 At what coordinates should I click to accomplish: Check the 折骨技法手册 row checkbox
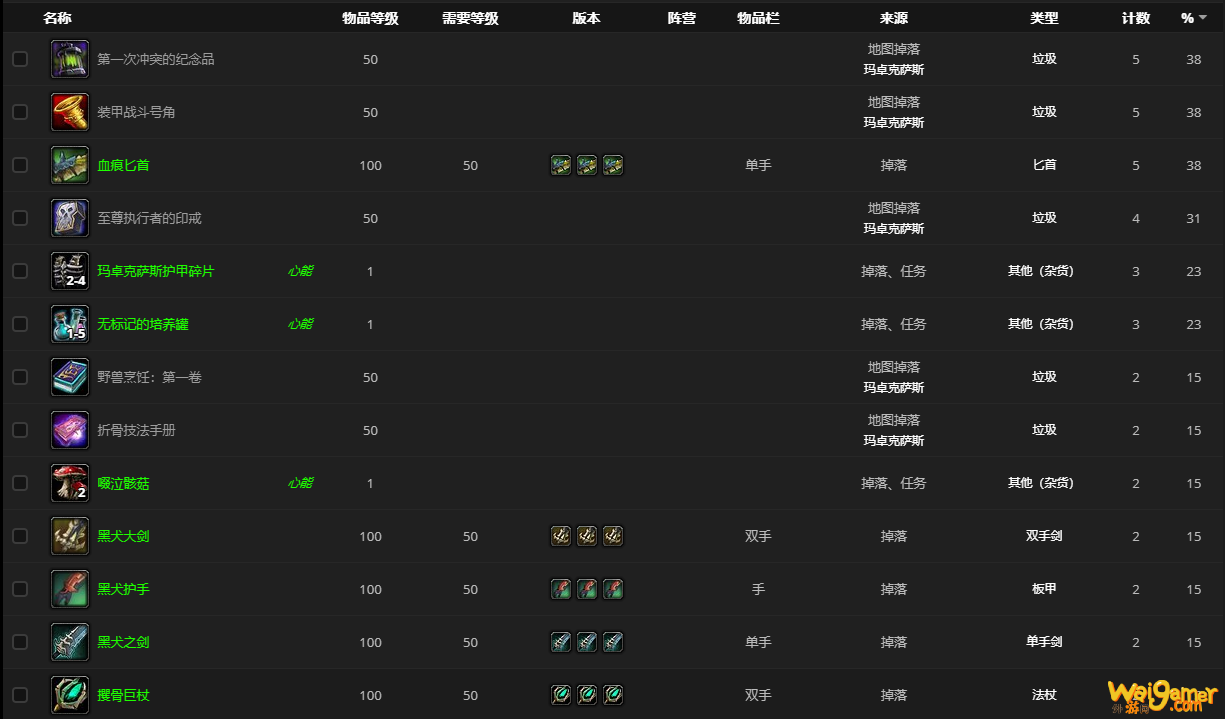(x=20, y=430)
